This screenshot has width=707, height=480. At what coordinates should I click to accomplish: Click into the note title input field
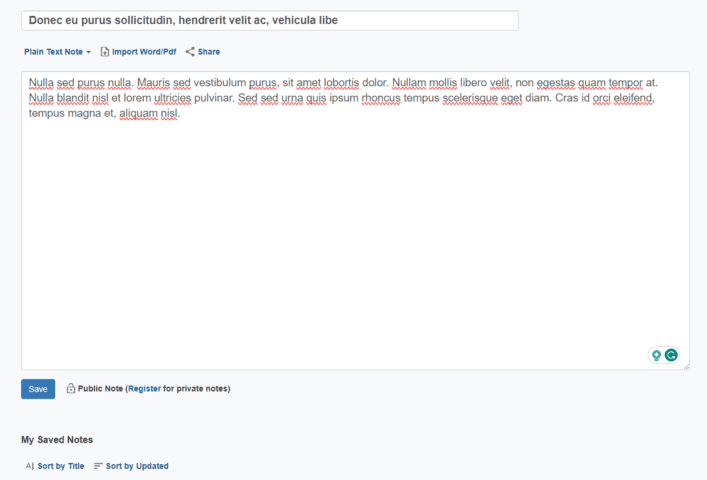tap(270, 20)
